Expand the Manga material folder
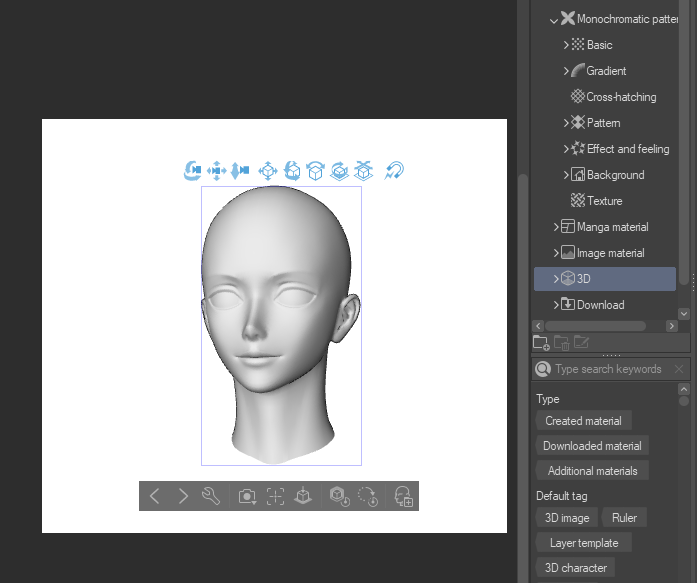Screen dimensions: 697x583 click(x=556, y=227)
